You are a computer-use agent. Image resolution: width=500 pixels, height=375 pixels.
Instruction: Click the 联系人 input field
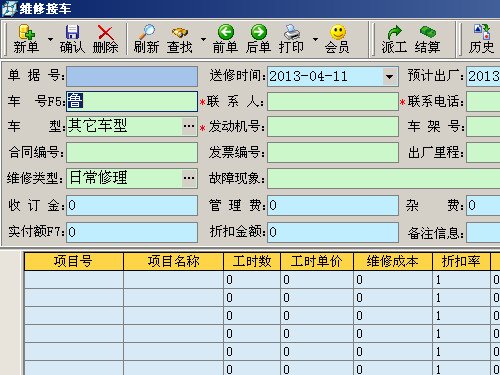[x=333, y=102]
